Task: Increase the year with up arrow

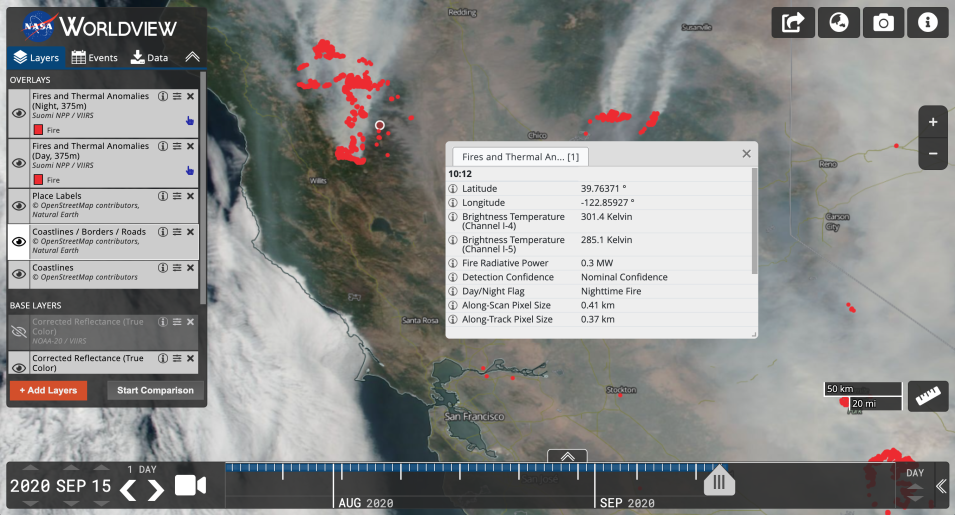Action: tap(30, 468)
